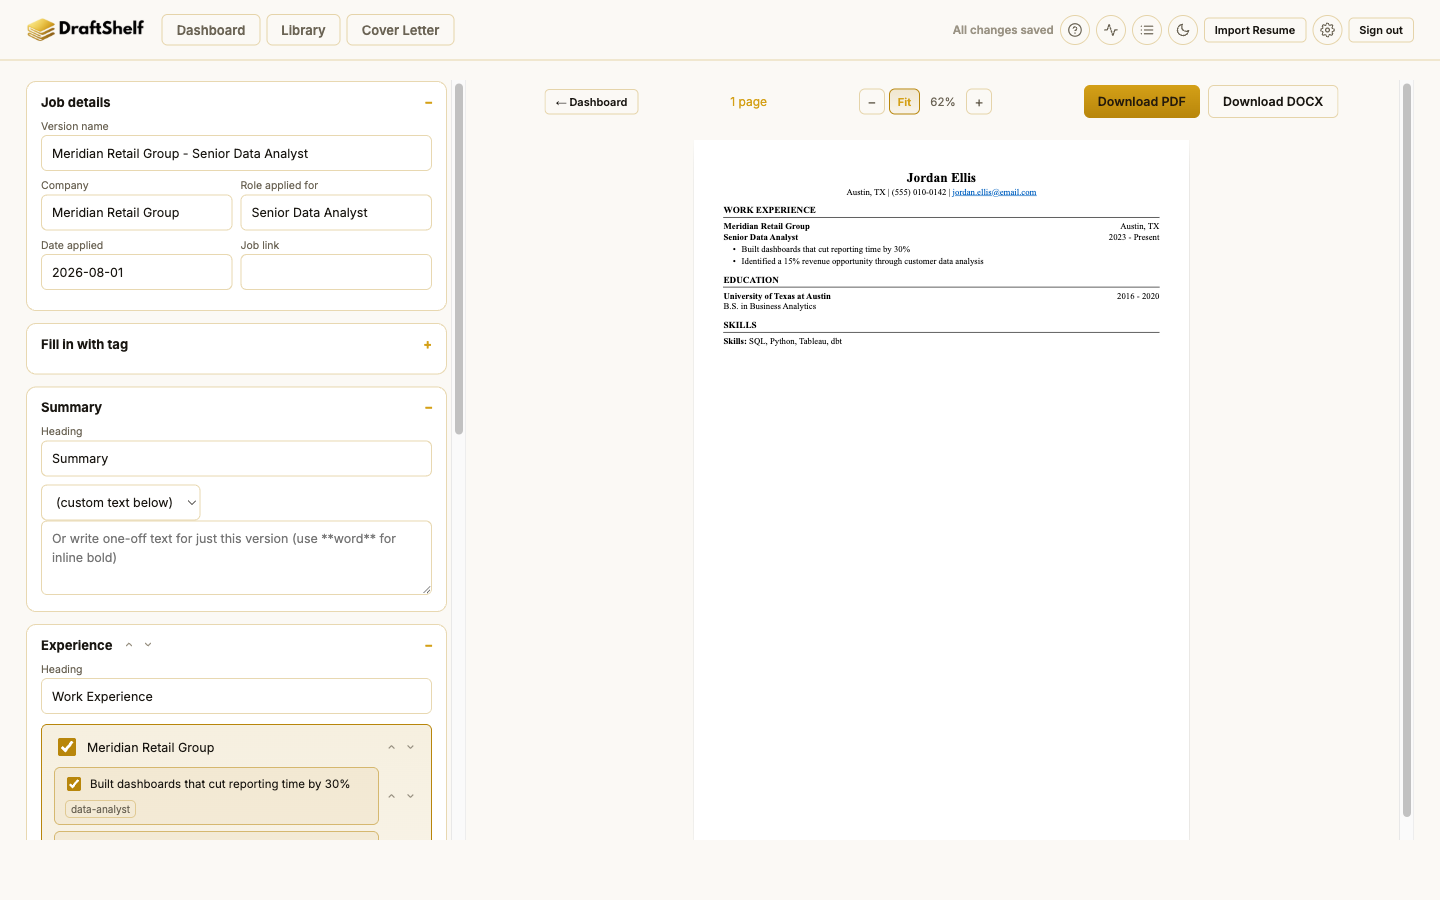Viewport: 1440px width, 900px height.
Task: Click the Summary heading input
Action: click(236, 458)
